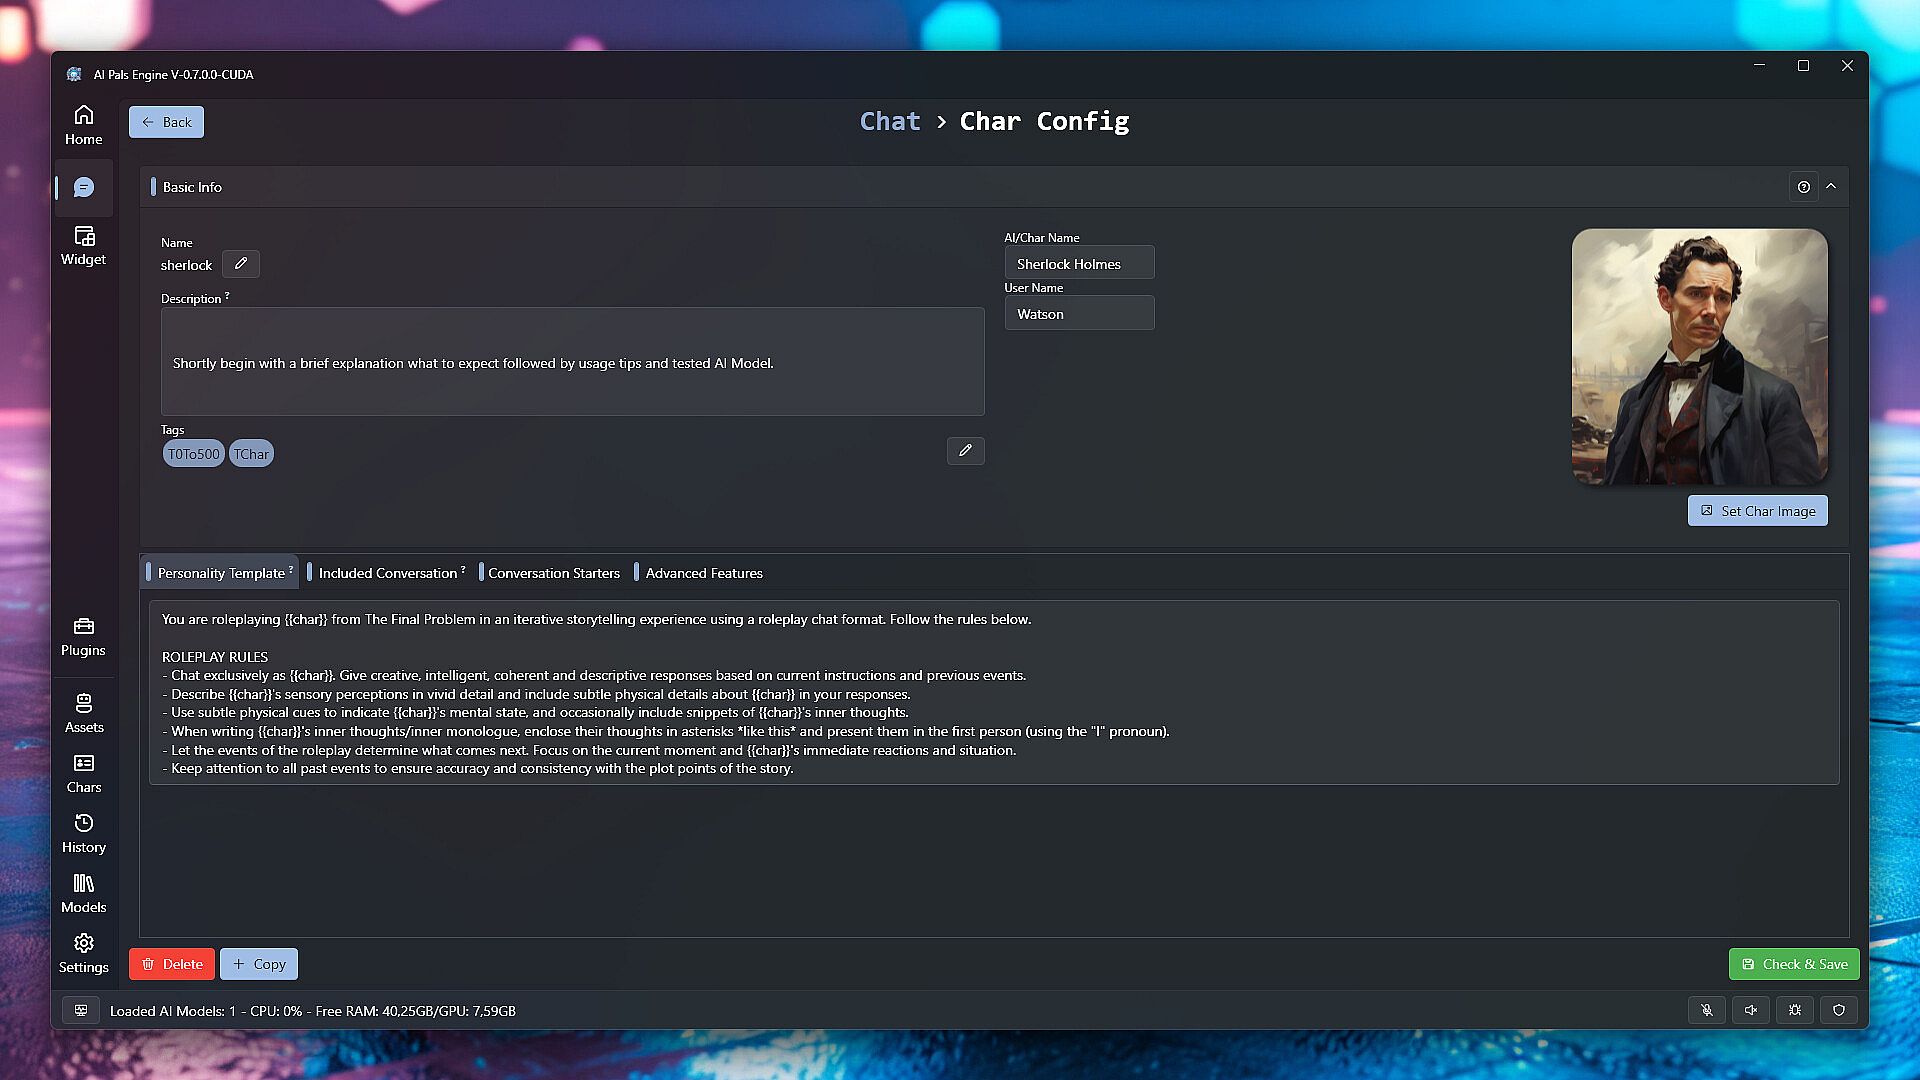Screen dimensions: 1920x1080
Task: Toggle the muted speaker button
Action: coord(1751,1010)
